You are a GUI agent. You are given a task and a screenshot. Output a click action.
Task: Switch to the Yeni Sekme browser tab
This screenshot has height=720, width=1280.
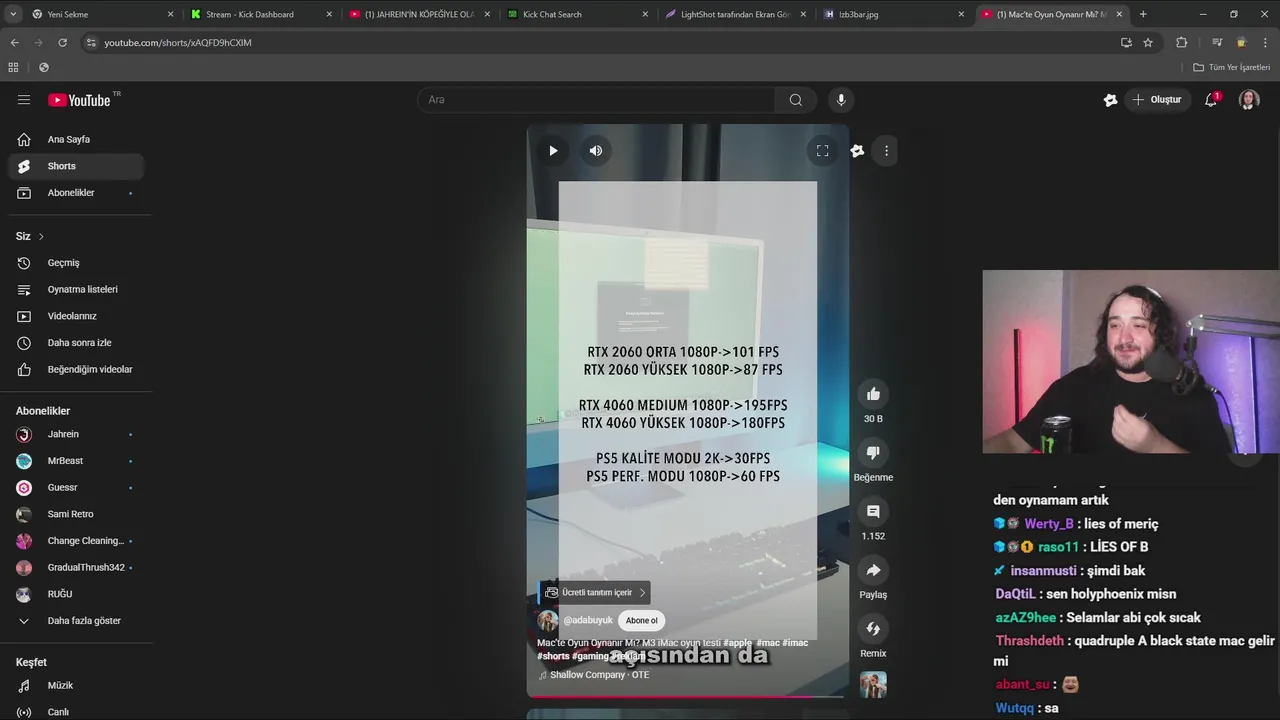point(100,14)
